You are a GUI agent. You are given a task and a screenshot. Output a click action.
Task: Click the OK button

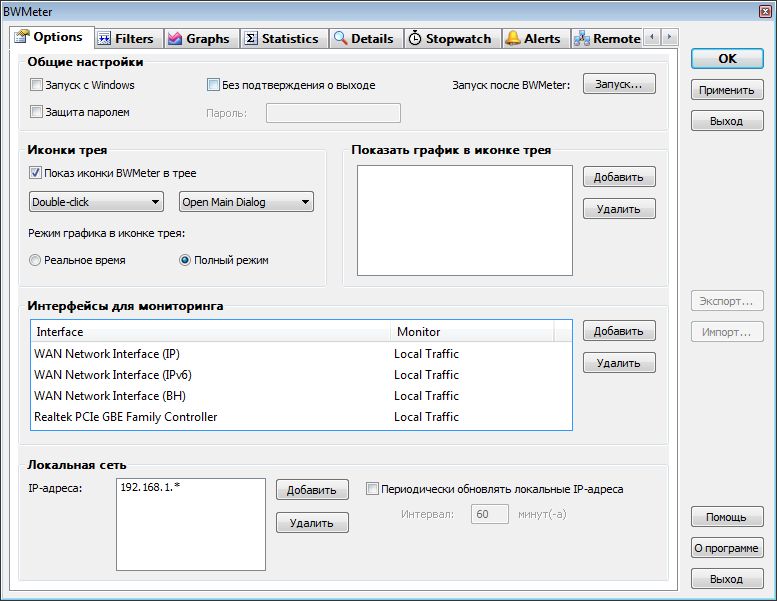pyautogui.click(x=727, y=58)
